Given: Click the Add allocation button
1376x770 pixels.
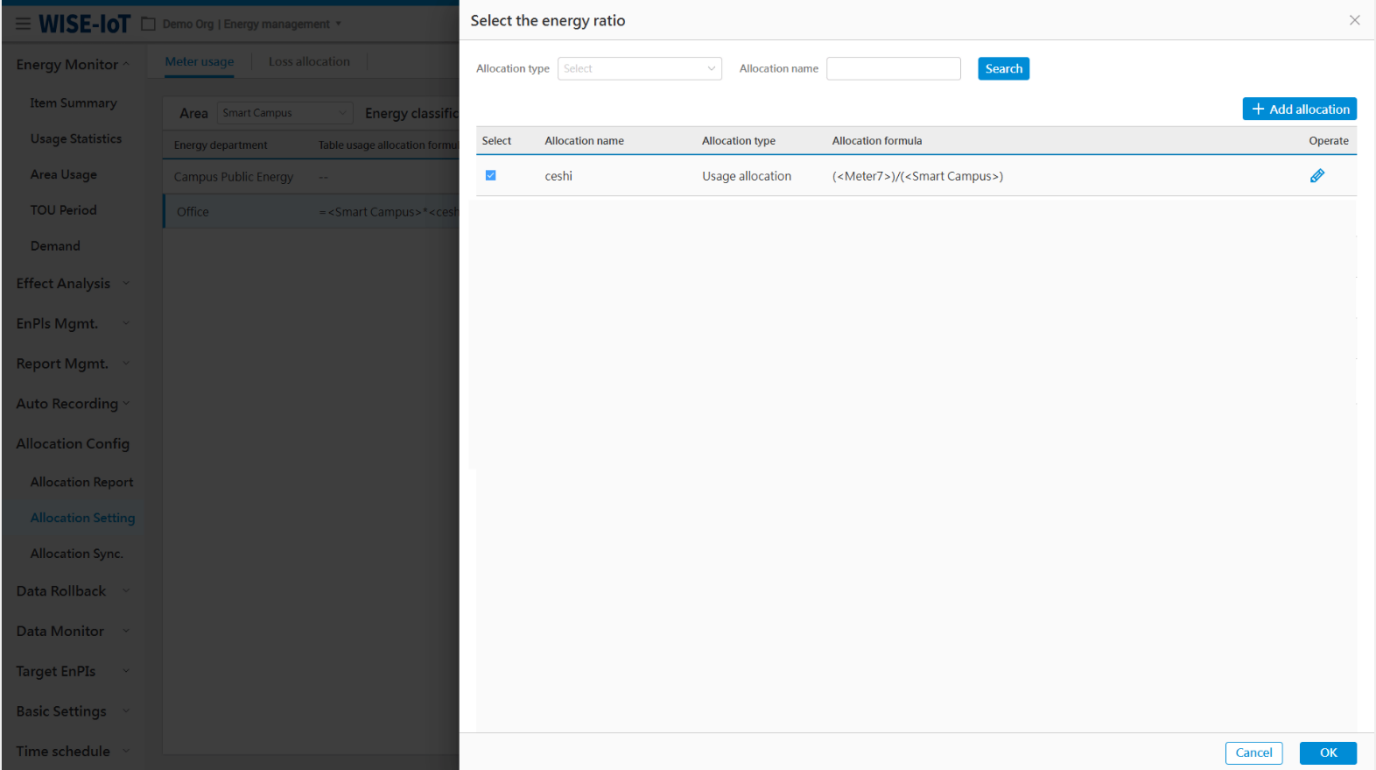Looking at the screenshot, I should click(x=1299, y=109).
